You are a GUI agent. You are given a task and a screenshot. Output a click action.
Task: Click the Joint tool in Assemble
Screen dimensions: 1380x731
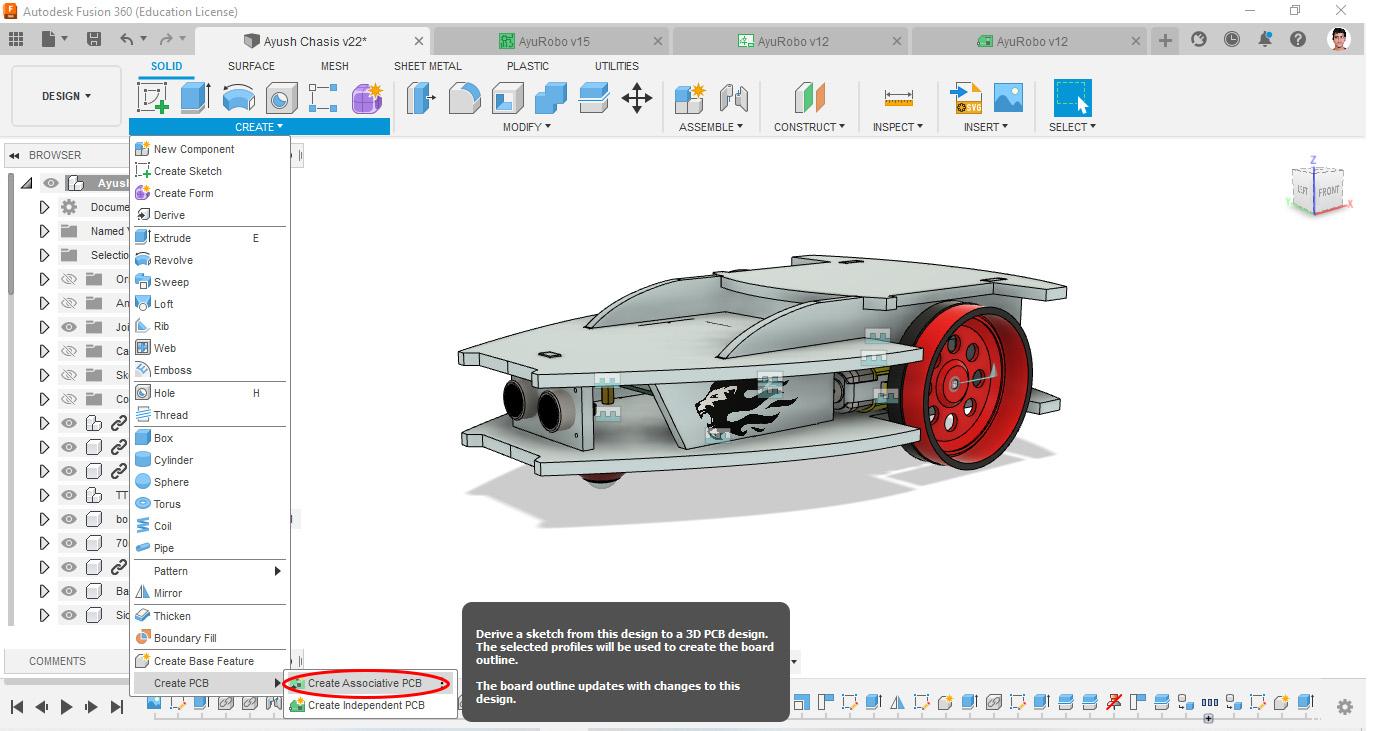click(734, 98)
